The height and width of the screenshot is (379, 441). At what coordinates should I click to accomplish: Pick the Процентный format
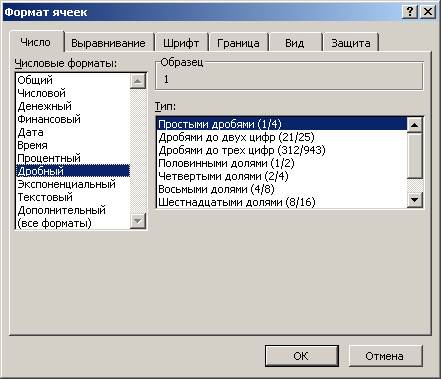point(73,158)
